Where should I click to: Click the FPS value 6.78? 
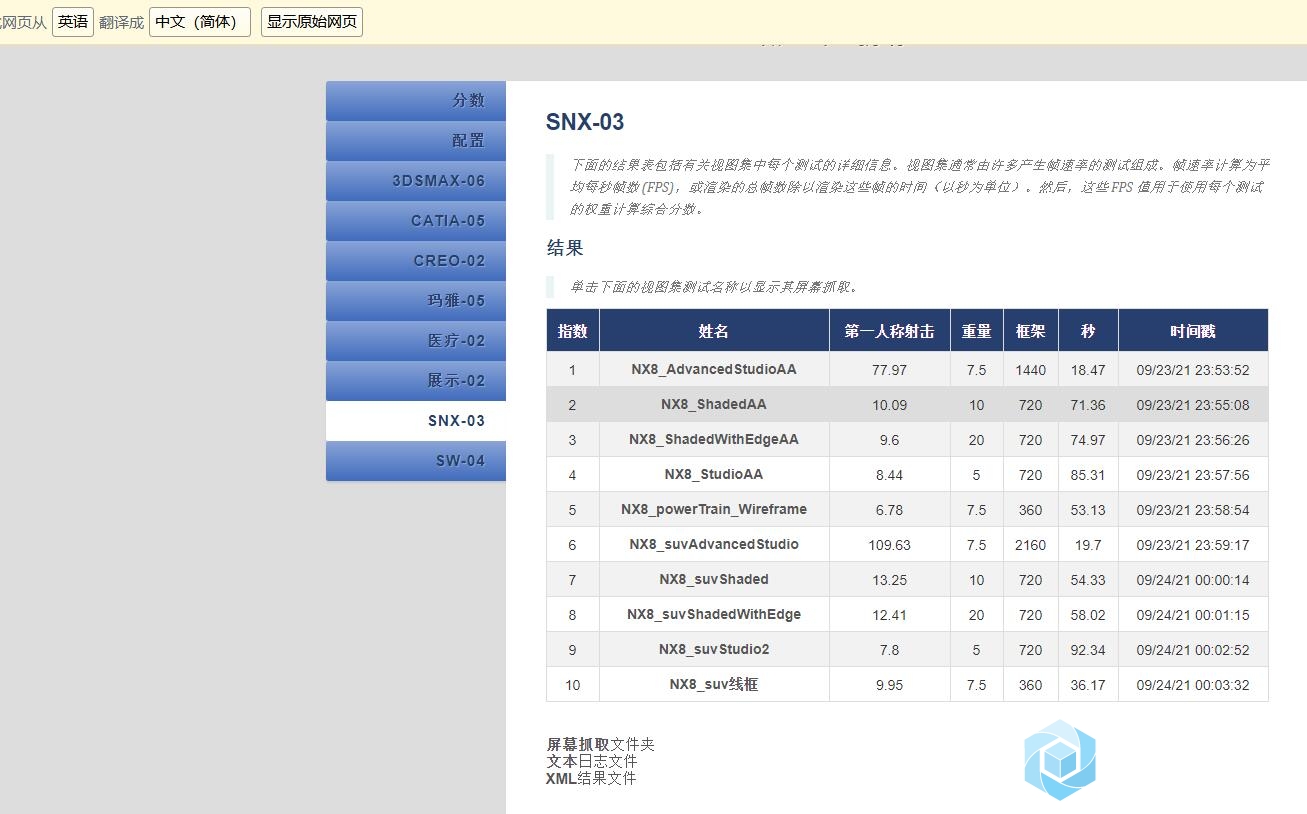889,510
